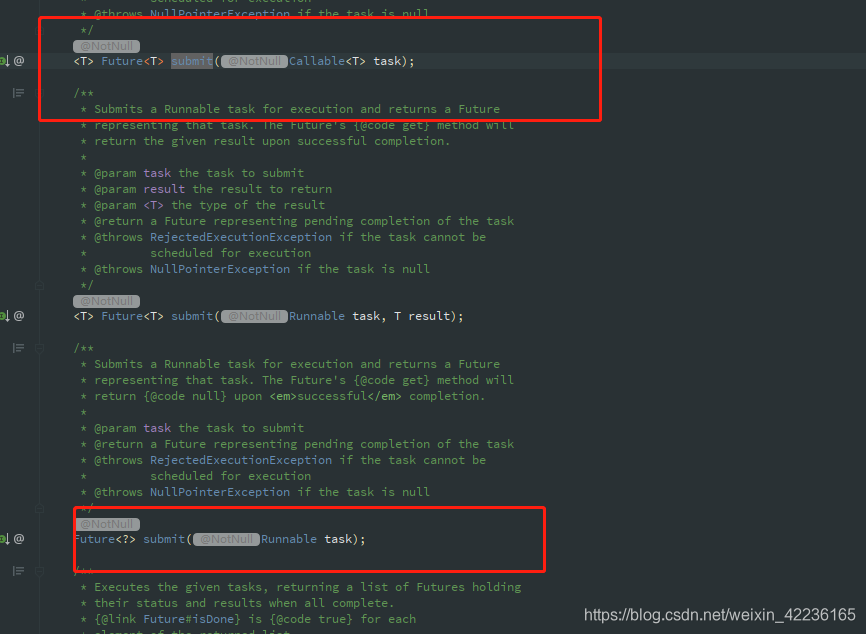Click '{@code true}' in the Executes doc comment
The image size is (866, 634).
click(x=311, y=619)
